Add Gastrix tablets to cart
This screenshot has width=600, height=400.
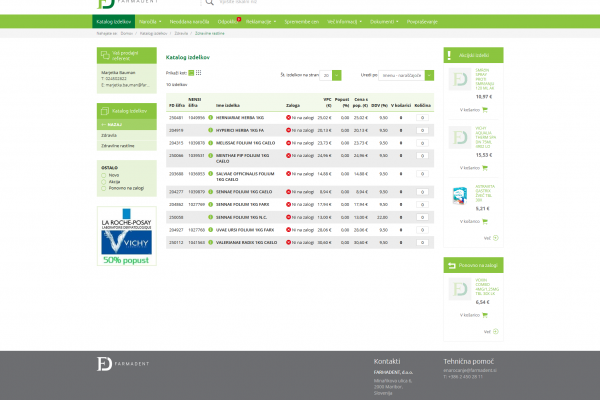pyautogui.click(x=474, y=222)
